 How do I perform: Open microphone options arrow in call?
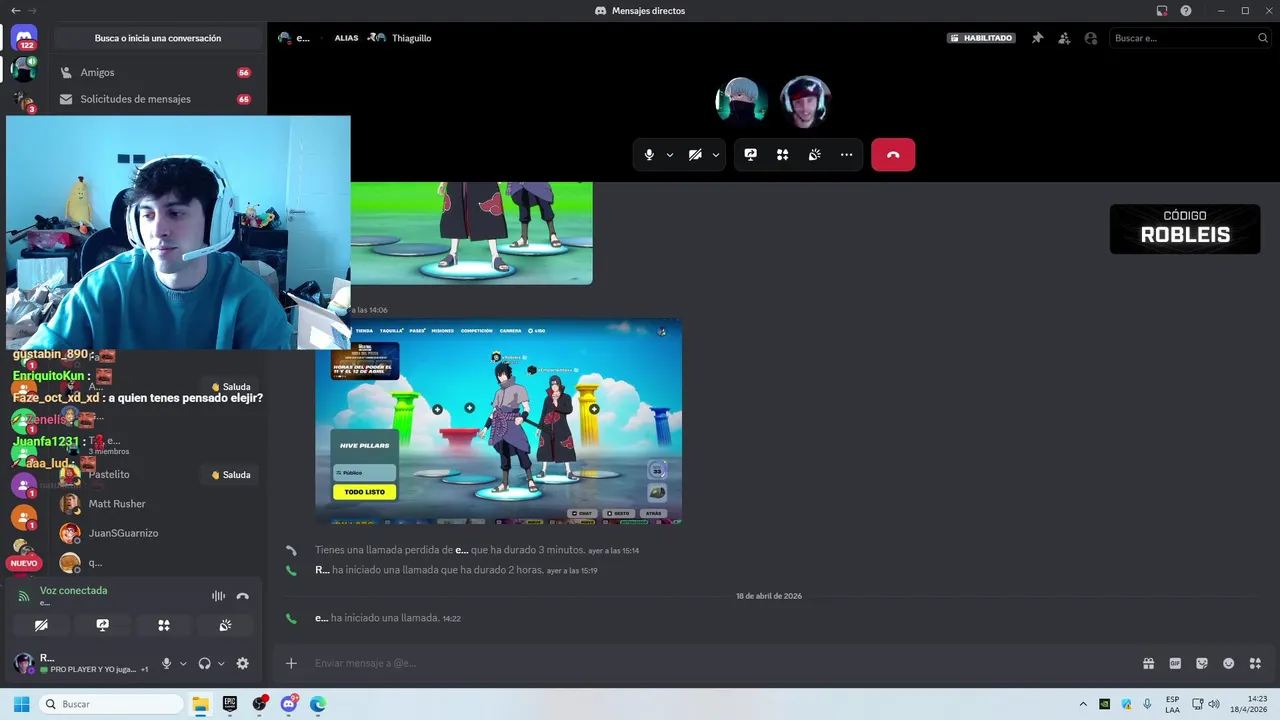tap(670, 155)
